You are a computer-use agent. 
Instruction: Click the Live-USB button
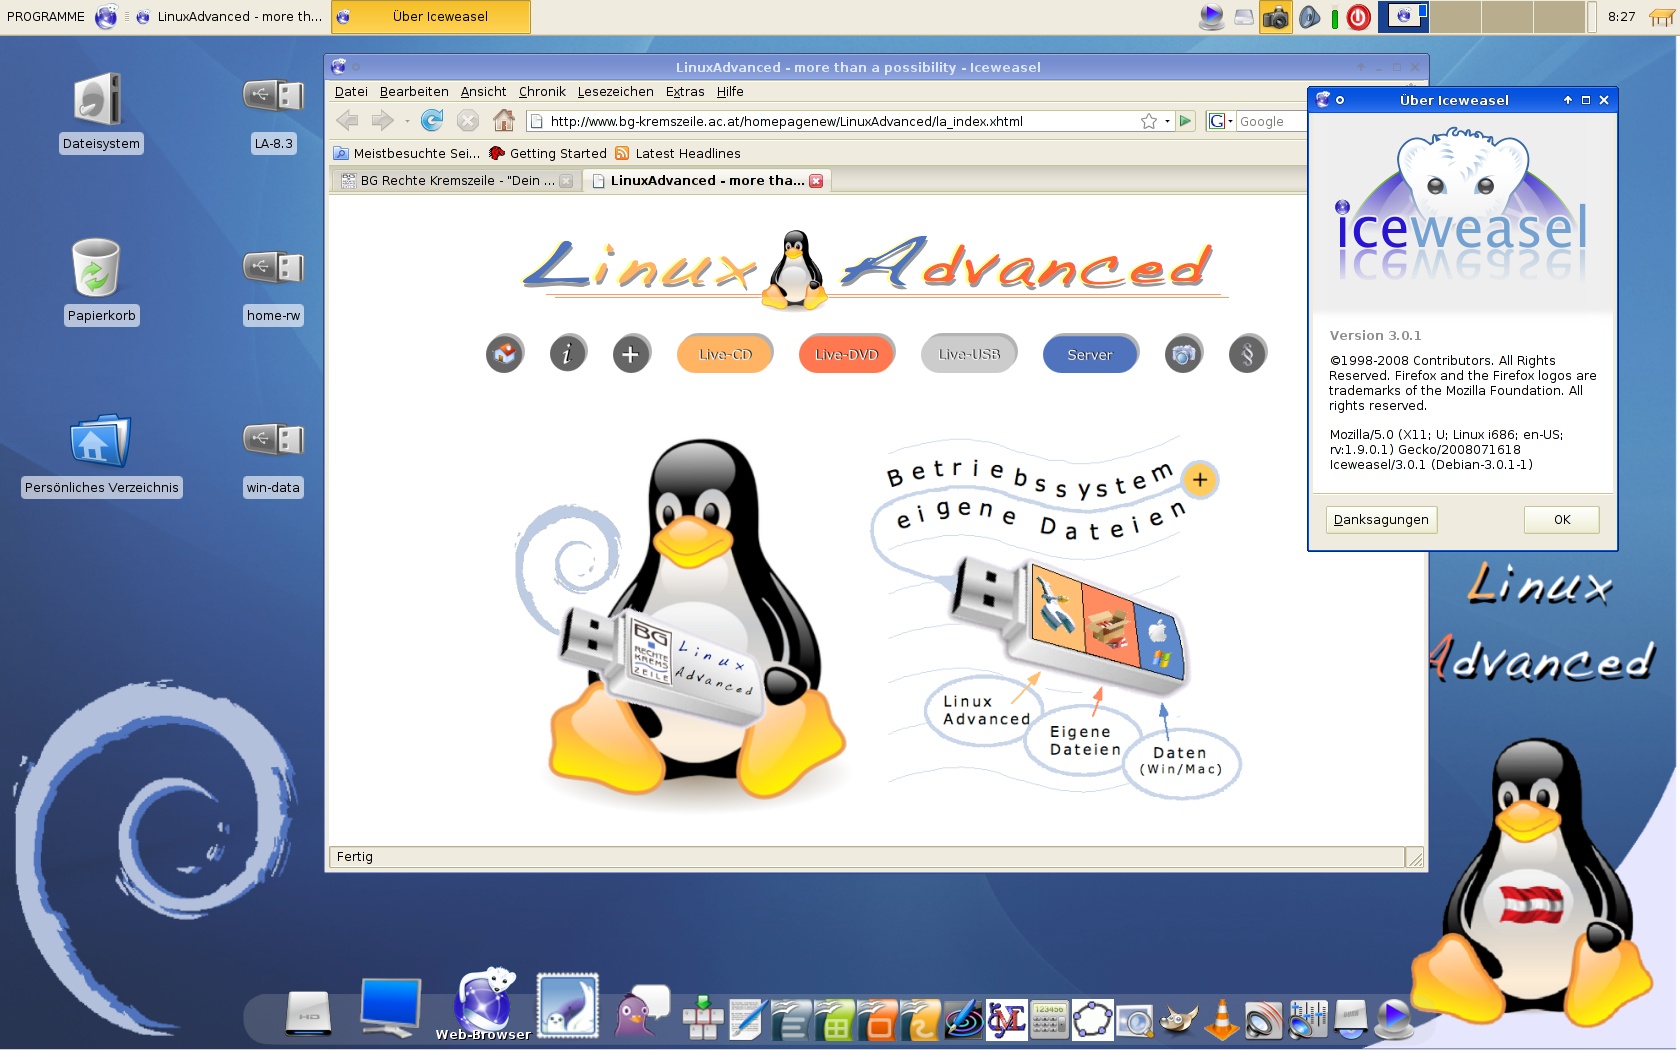point(969,354)
